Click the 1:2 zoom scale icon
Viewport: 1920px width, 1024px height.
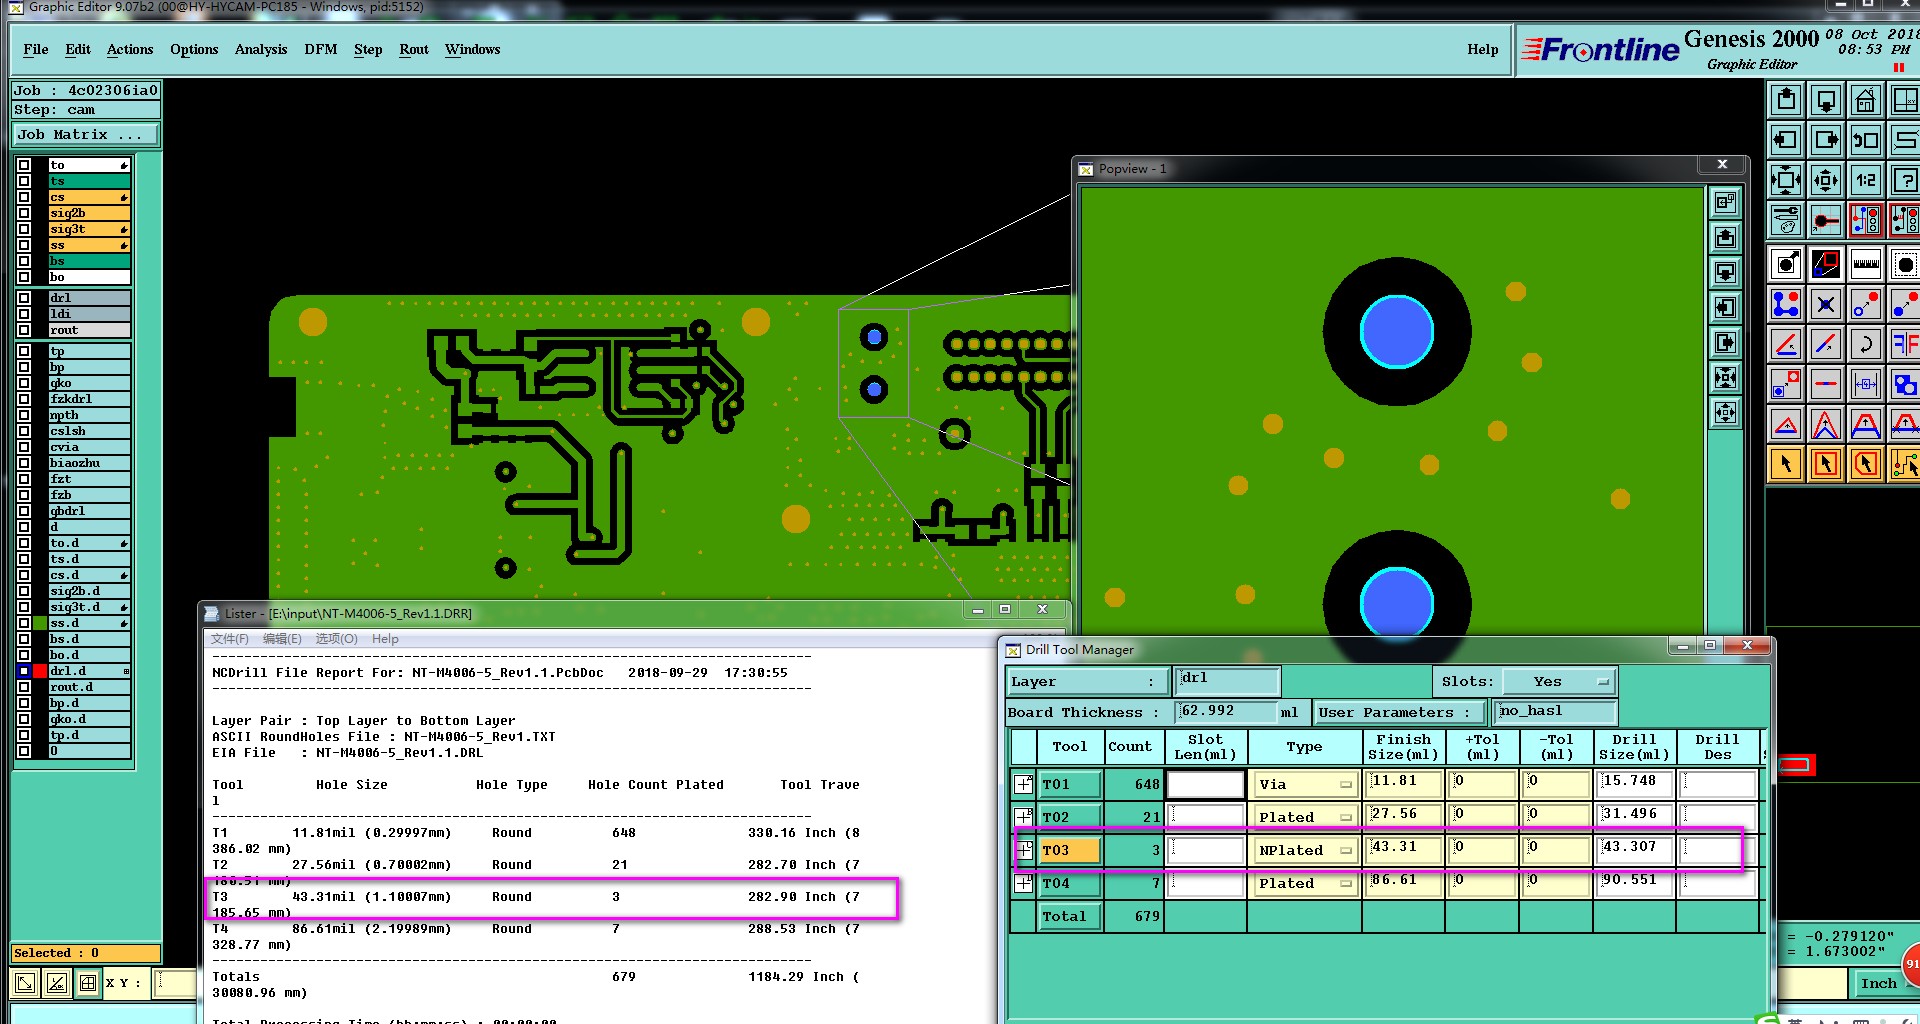(x=1865, y=180)
